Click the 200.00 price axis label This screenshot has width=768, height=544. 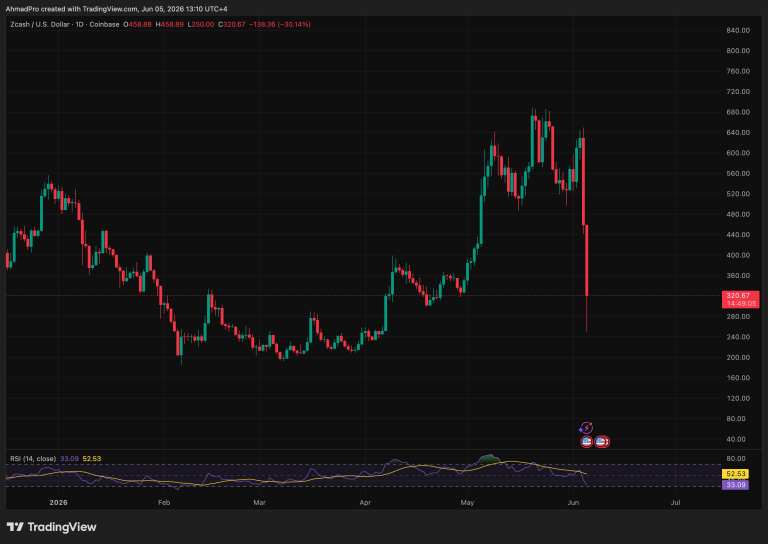click(x=738, y=357)
